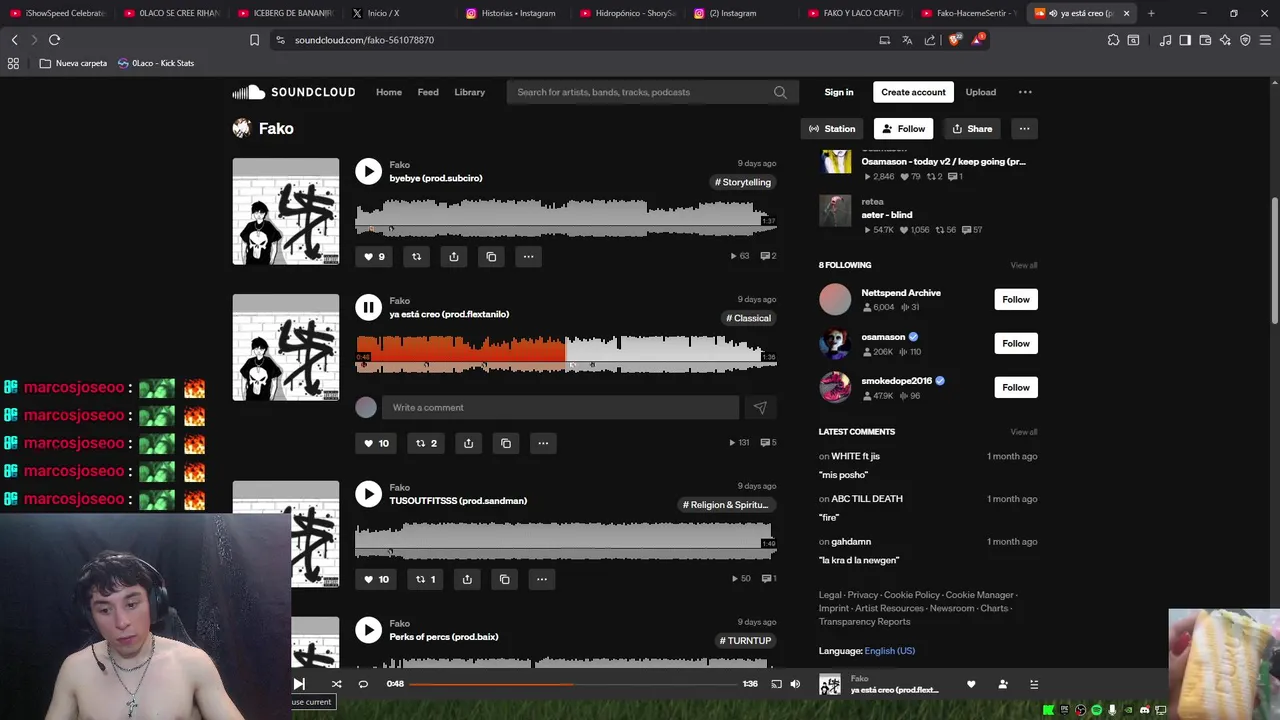Image resolution: width=1280 pixels, height=720 pixels.
Task: Open Osamason today v2 track link
Action: 943,161
